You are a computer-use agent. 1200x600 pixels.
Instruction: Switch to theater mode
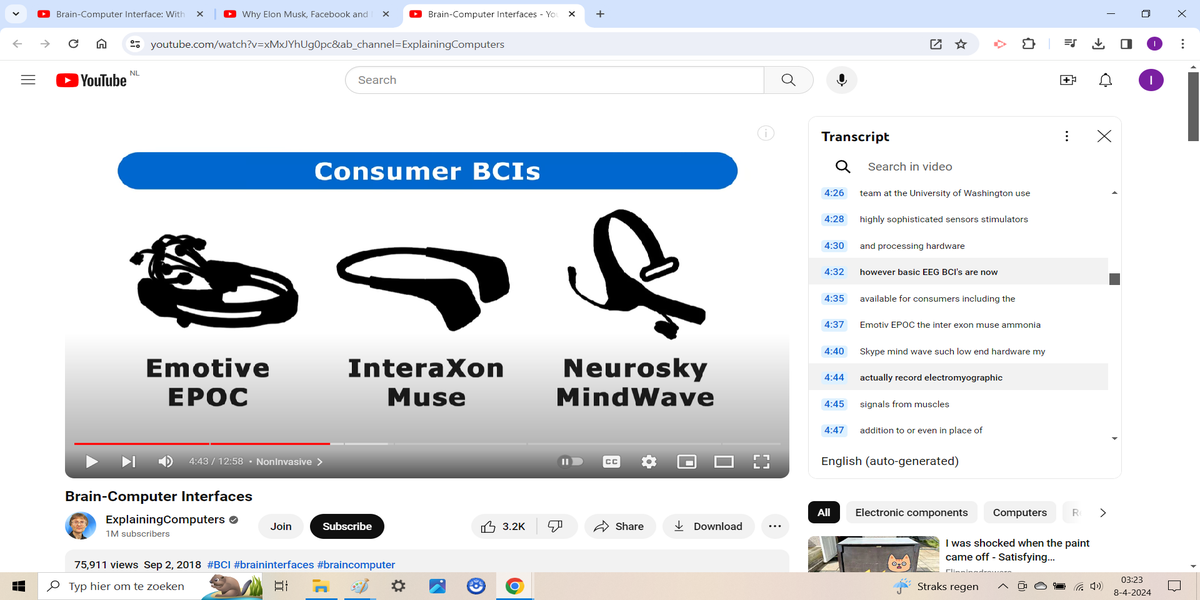724,461
